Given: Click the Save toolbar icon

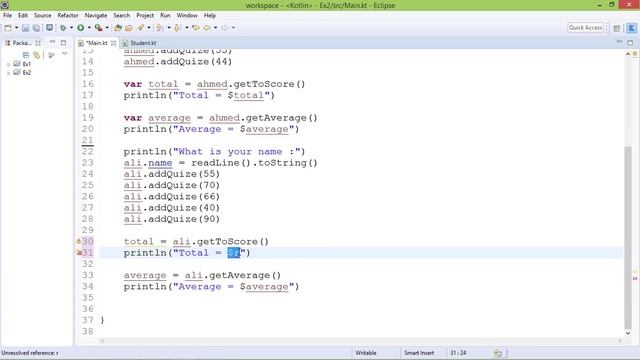Looking at the screenshot, I should [x=25, y=28].
